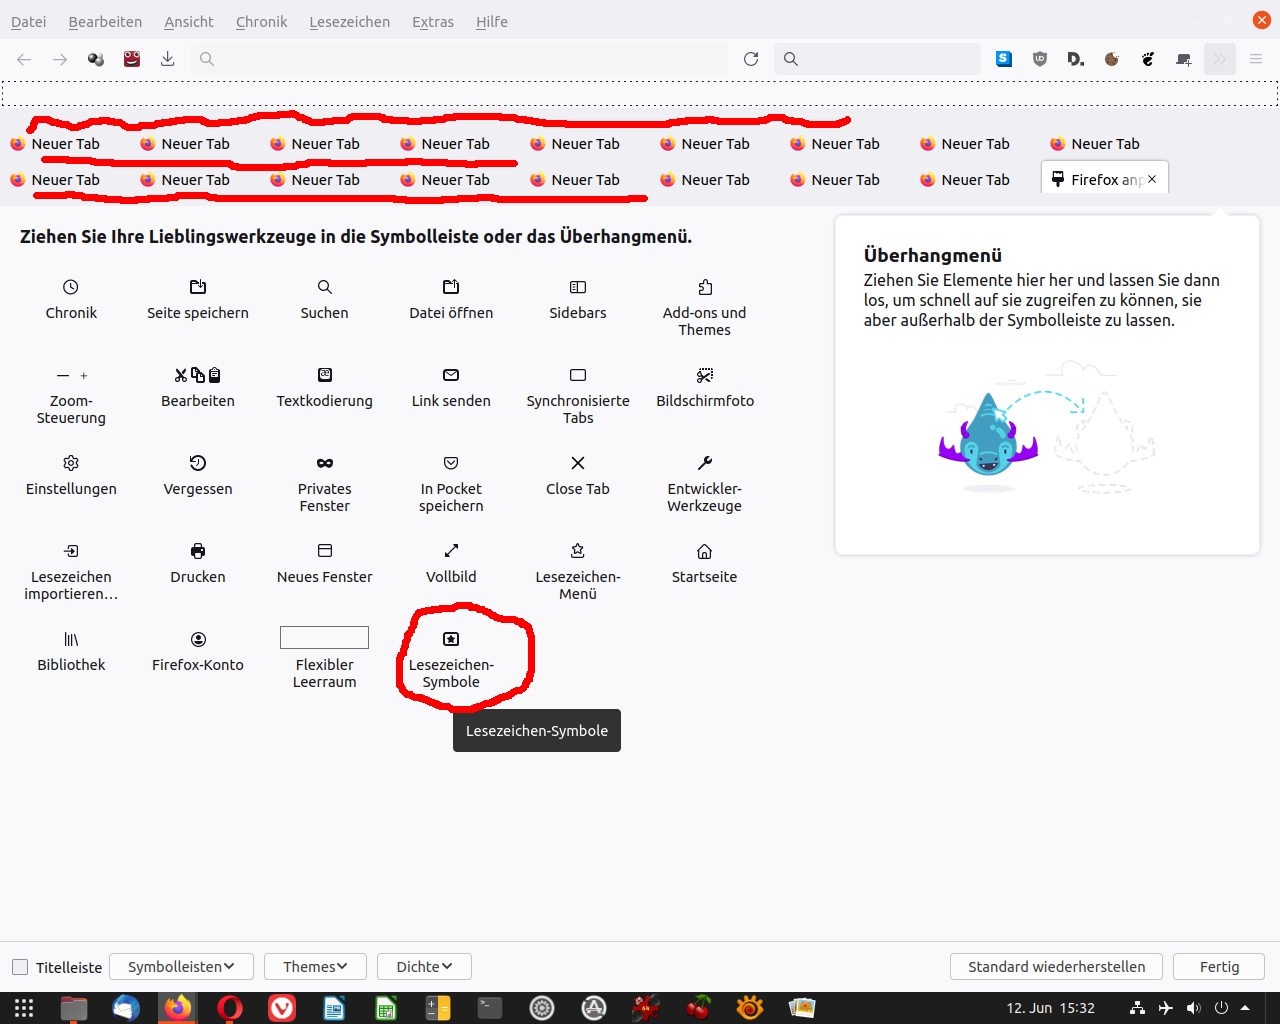1280x1024 pixels.
Task: Click the power icon in the system tray
Action: (x=1221, y=1008)
